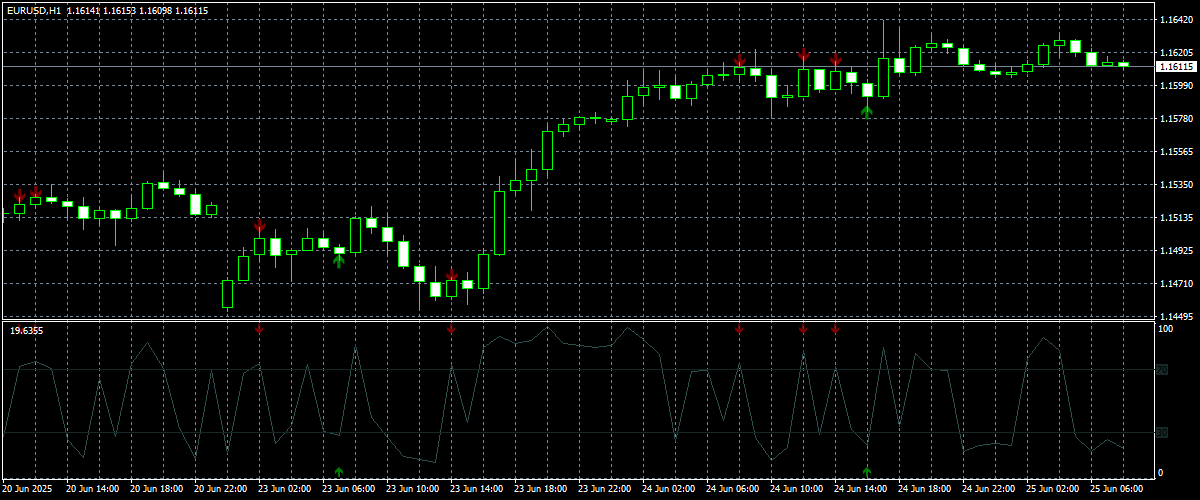Select the 70 level marker on indicator scale

(x=1162, y=370)
